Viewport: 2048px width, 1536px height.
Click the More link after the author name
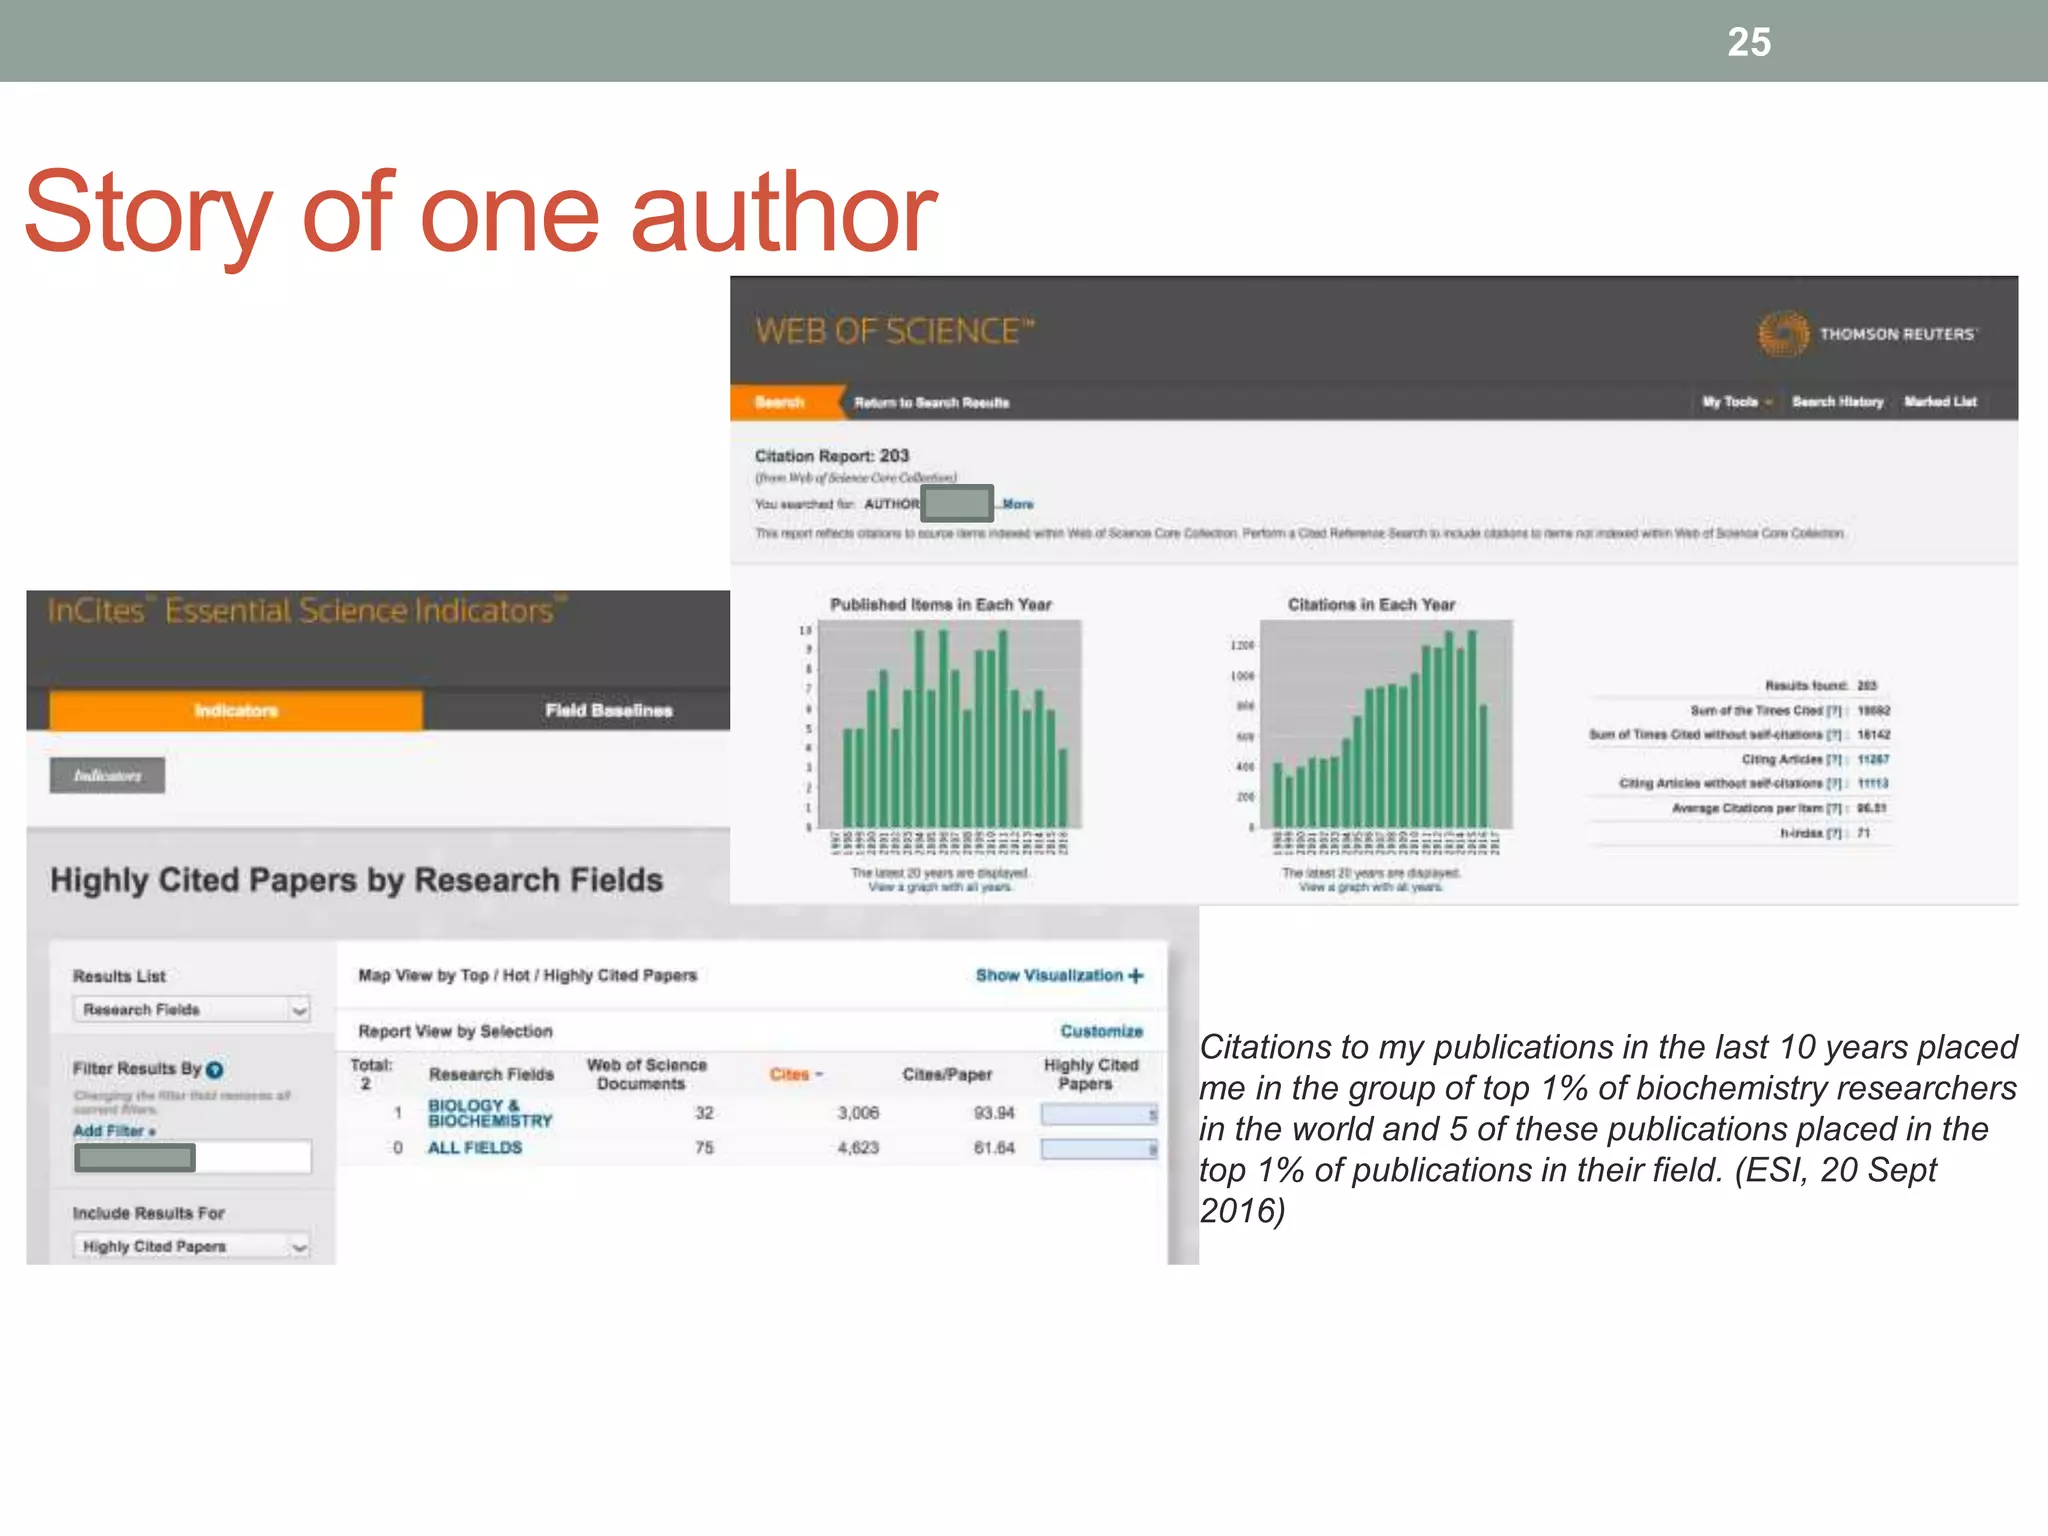(x=1018, y=504)
